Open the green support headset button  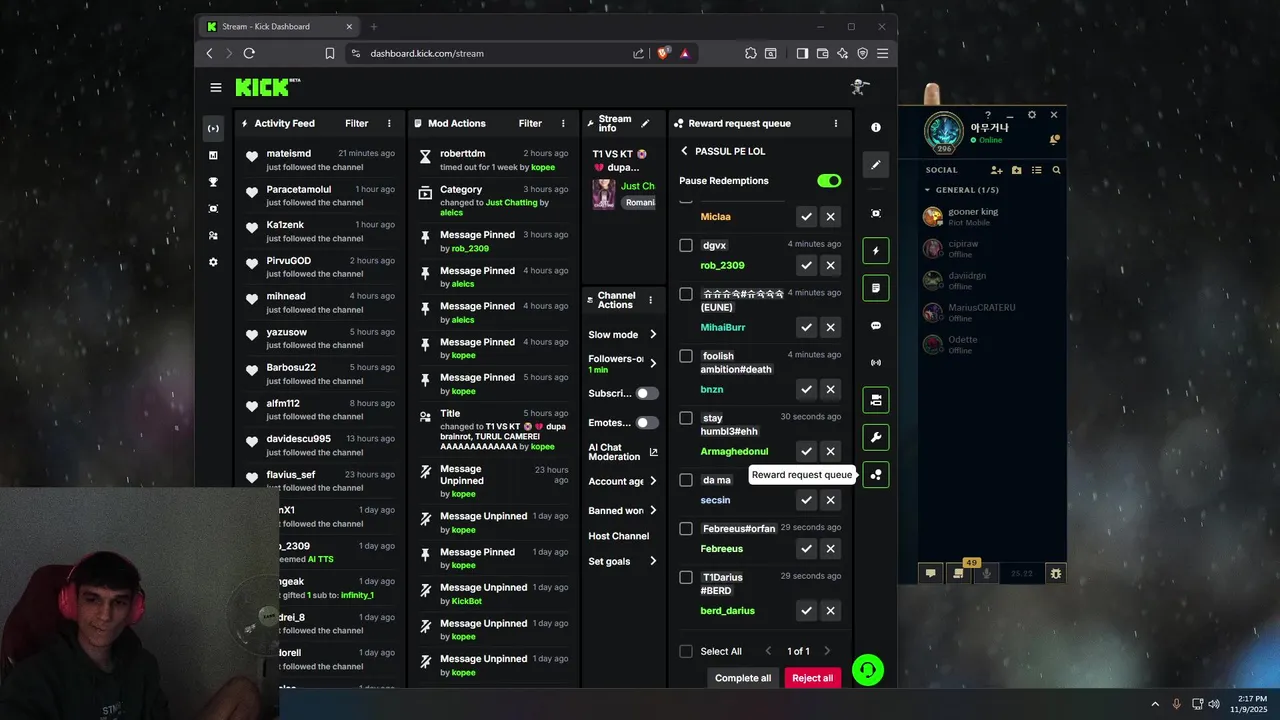point(868,670)
